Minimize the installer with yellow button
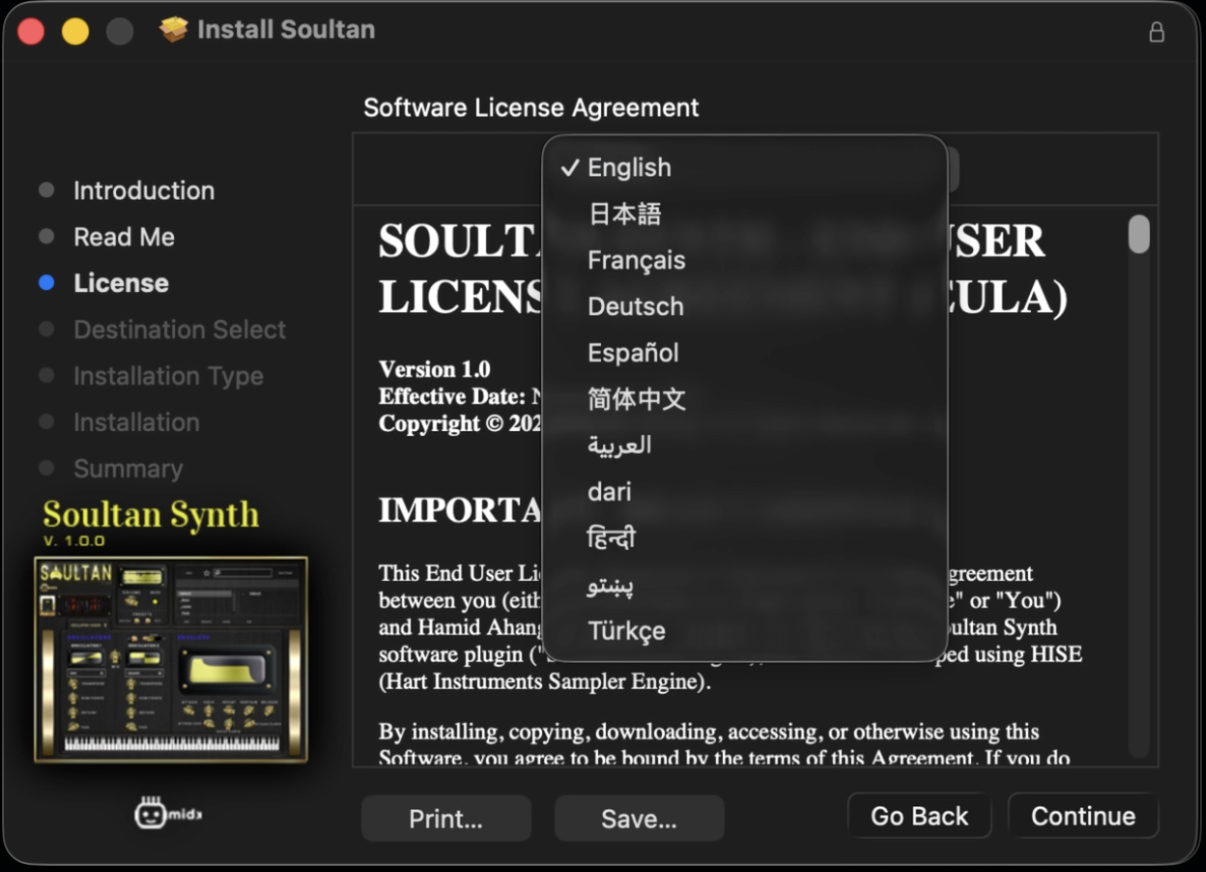The image size is (1206, 872). [75, 31]
